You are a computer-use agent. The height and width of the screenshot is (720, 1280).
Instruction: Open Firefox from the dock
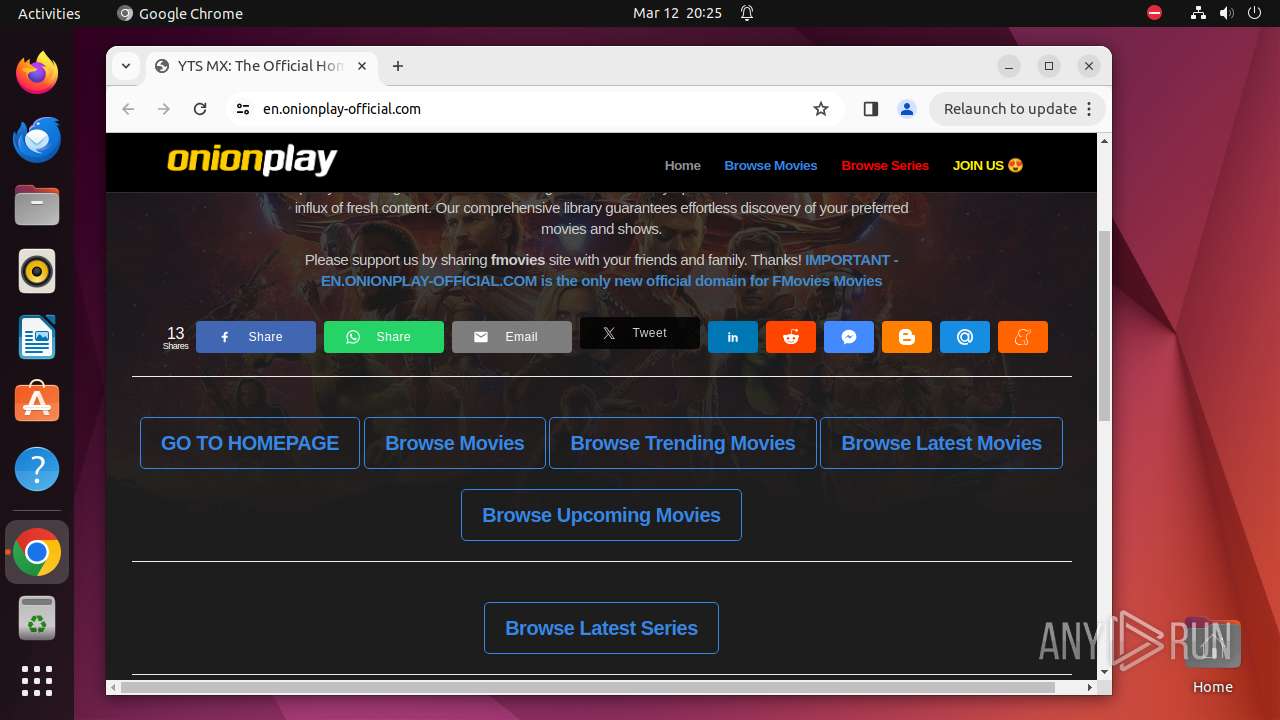tap(37, 73)
